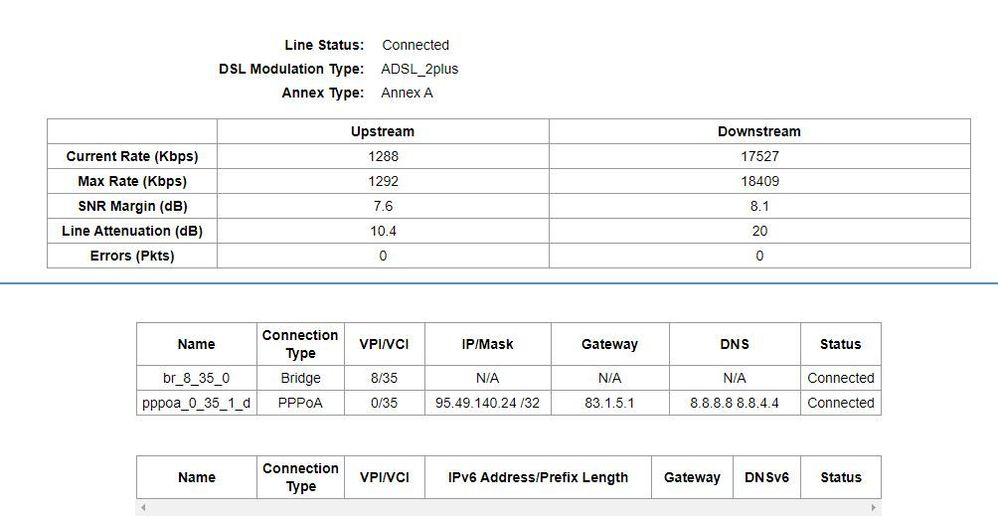Click the PPPoA connection type cell
This screenshot has height=526, width=998.
pyautogui.click(x=300, y=403)
